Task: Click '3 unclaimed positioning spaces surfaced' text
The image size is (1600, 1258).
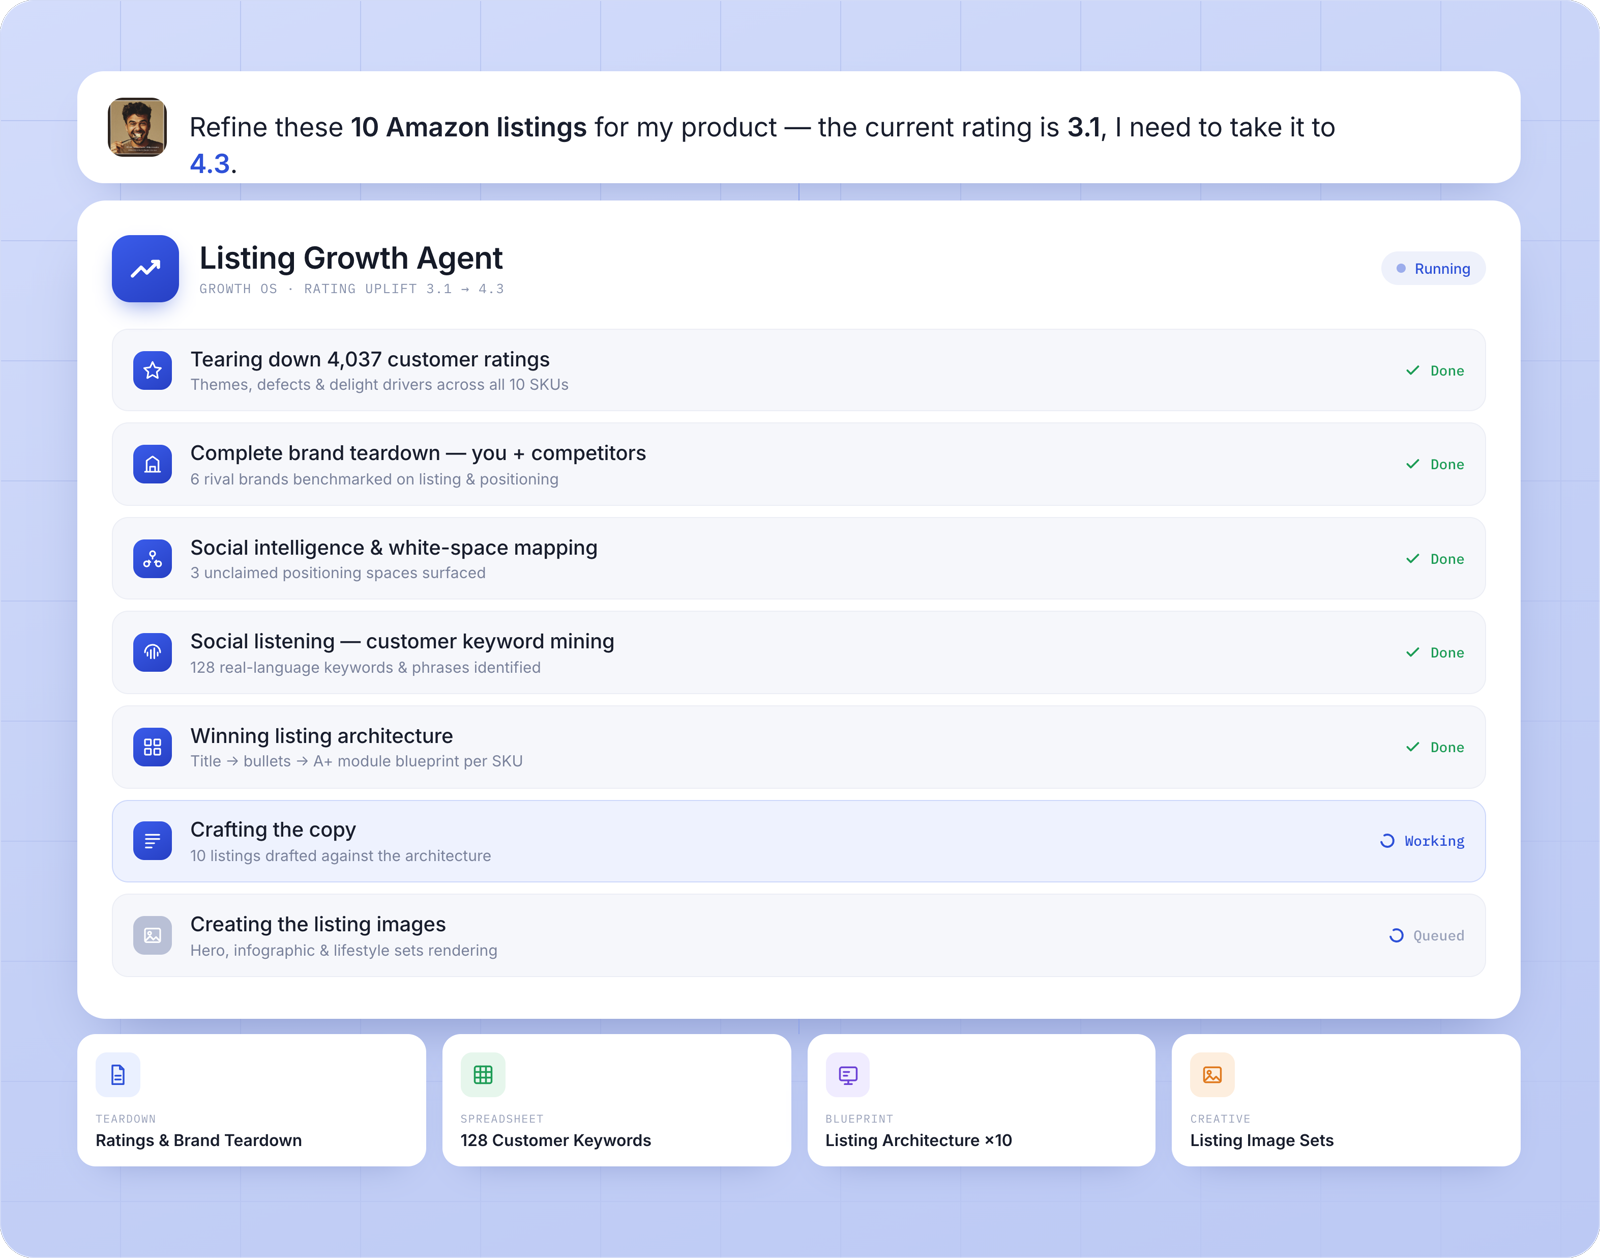Action: click(x=338, y=573)
